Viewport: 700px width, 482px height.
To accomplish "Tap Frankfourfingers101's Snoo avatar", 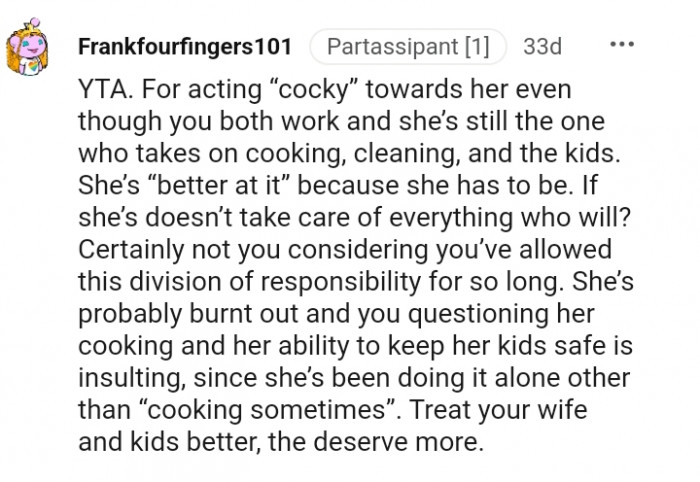I will (27, 47).
